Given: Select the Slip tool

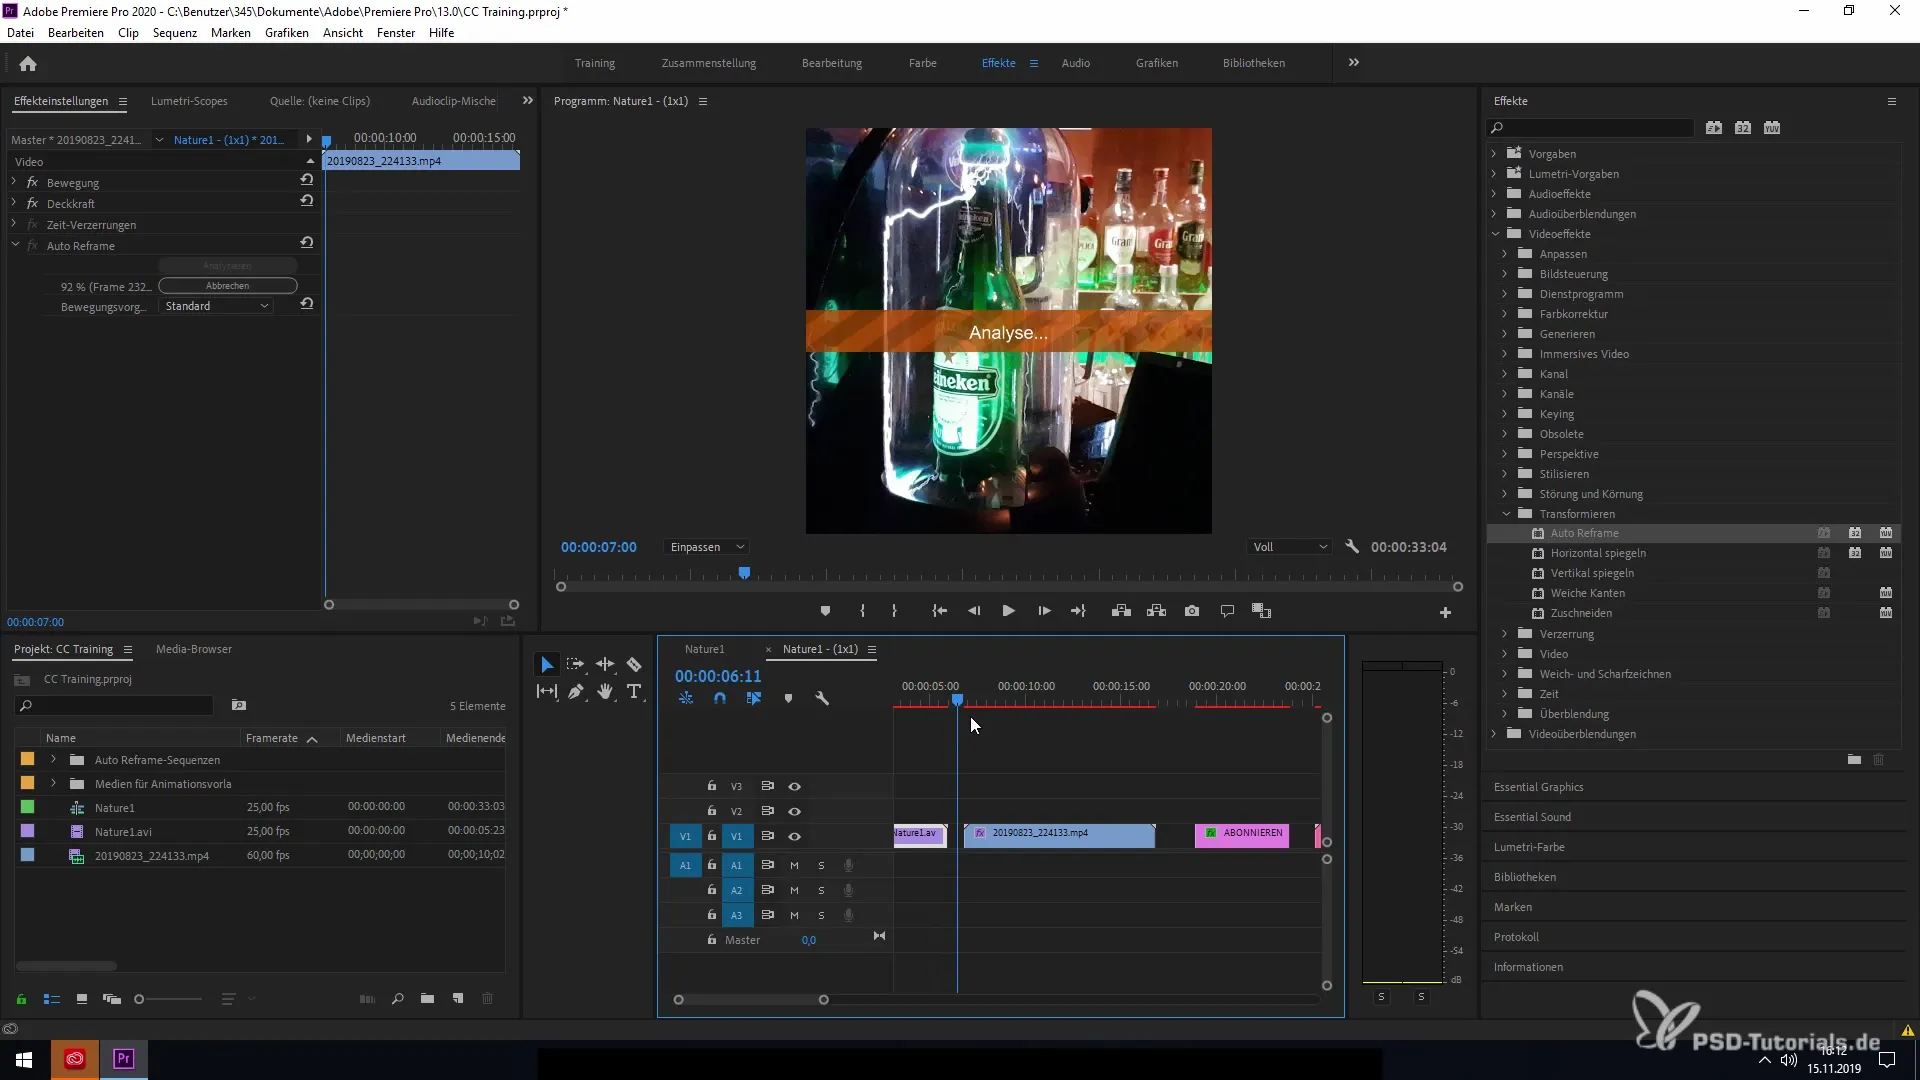Looking at the screenshot, I should coord(547,691).
